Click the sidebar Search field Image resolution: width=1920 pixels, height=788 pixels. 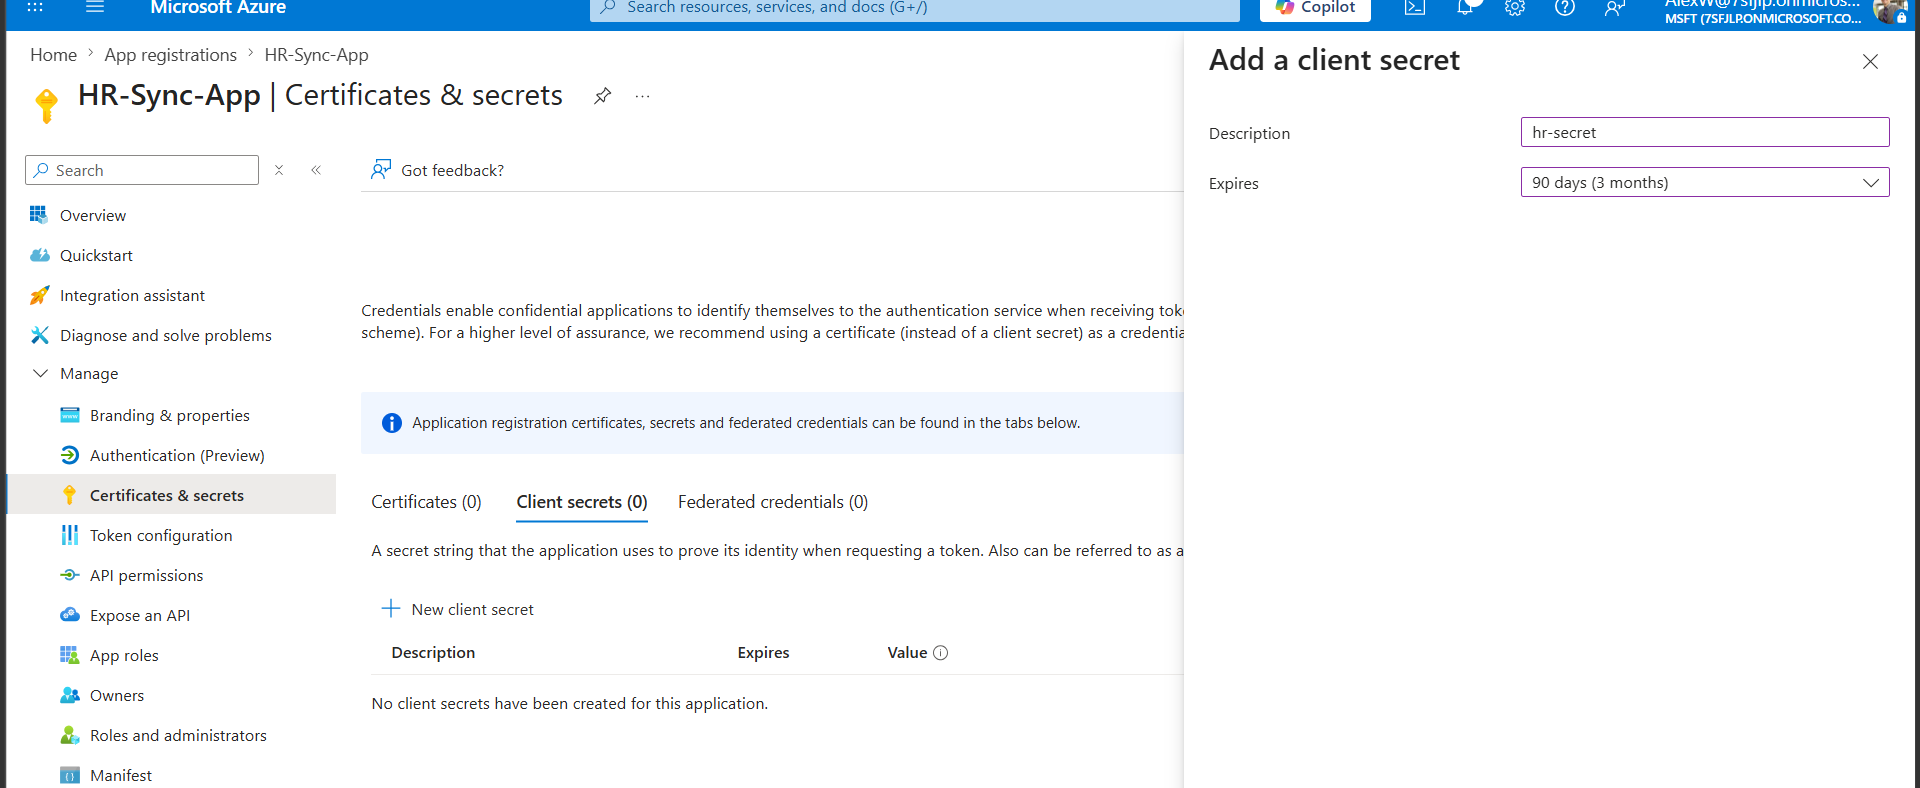[142, 170]
